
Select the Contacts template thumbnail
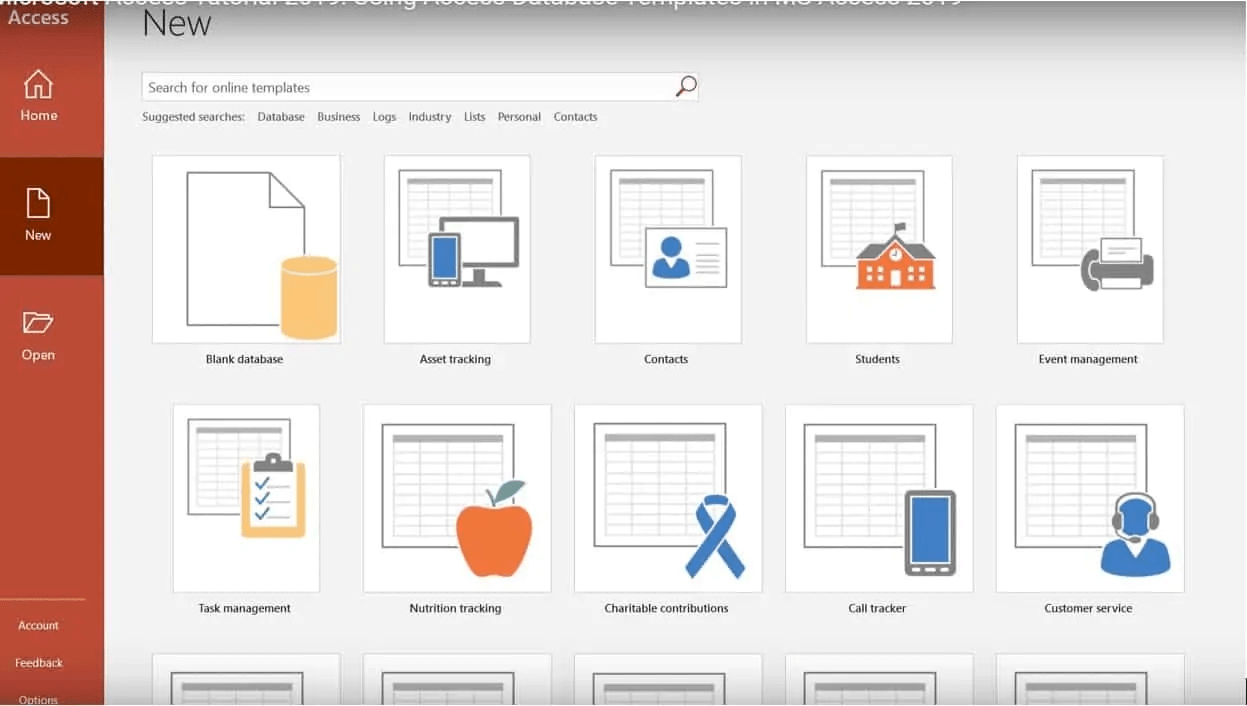click(x=668, y=250)
